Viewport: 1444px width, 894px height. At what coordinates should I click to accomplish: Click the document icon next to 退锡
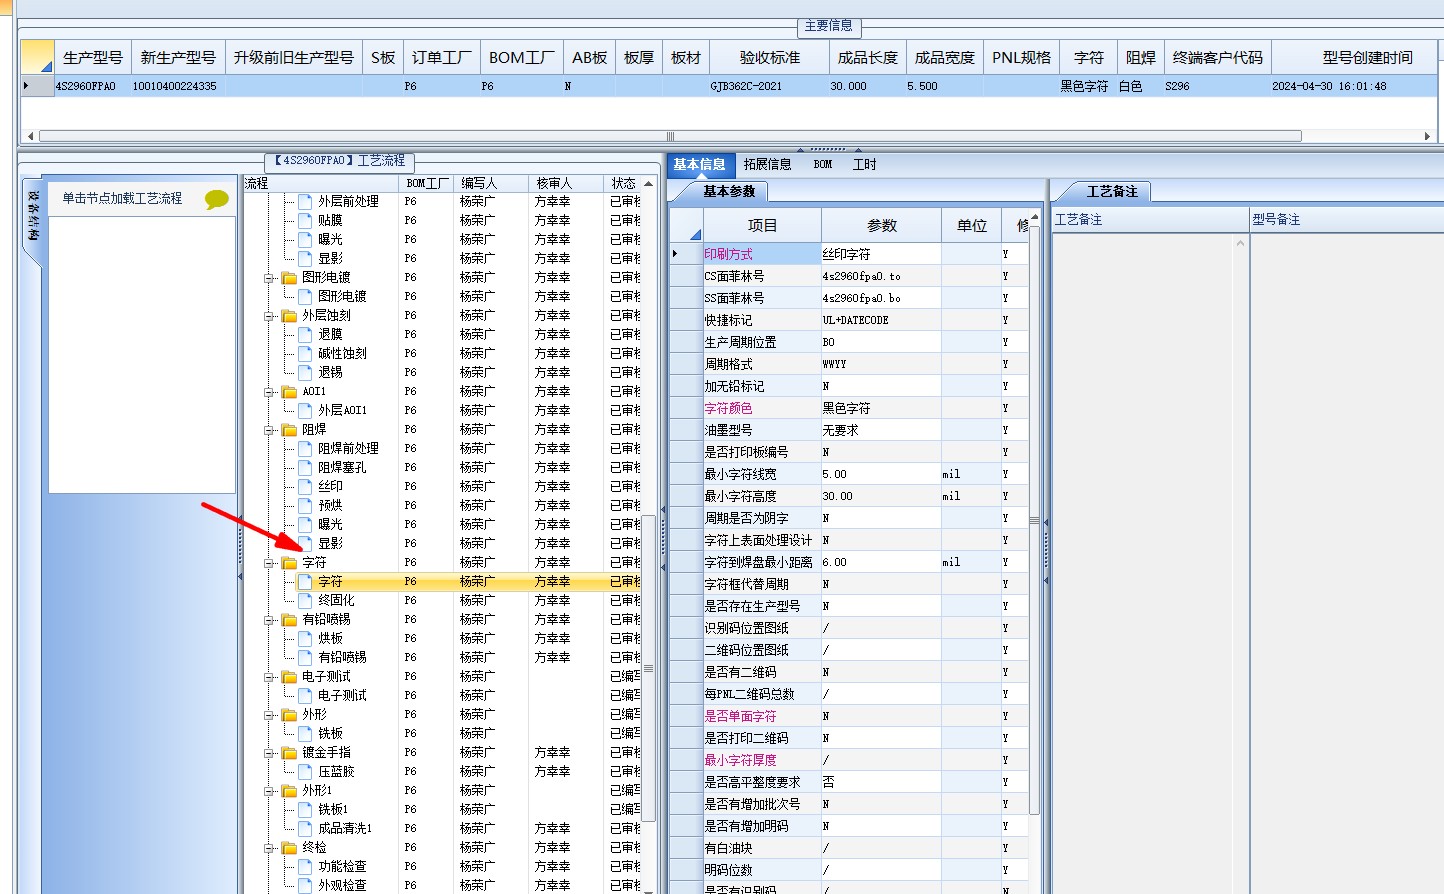click(x=305, y=372)
